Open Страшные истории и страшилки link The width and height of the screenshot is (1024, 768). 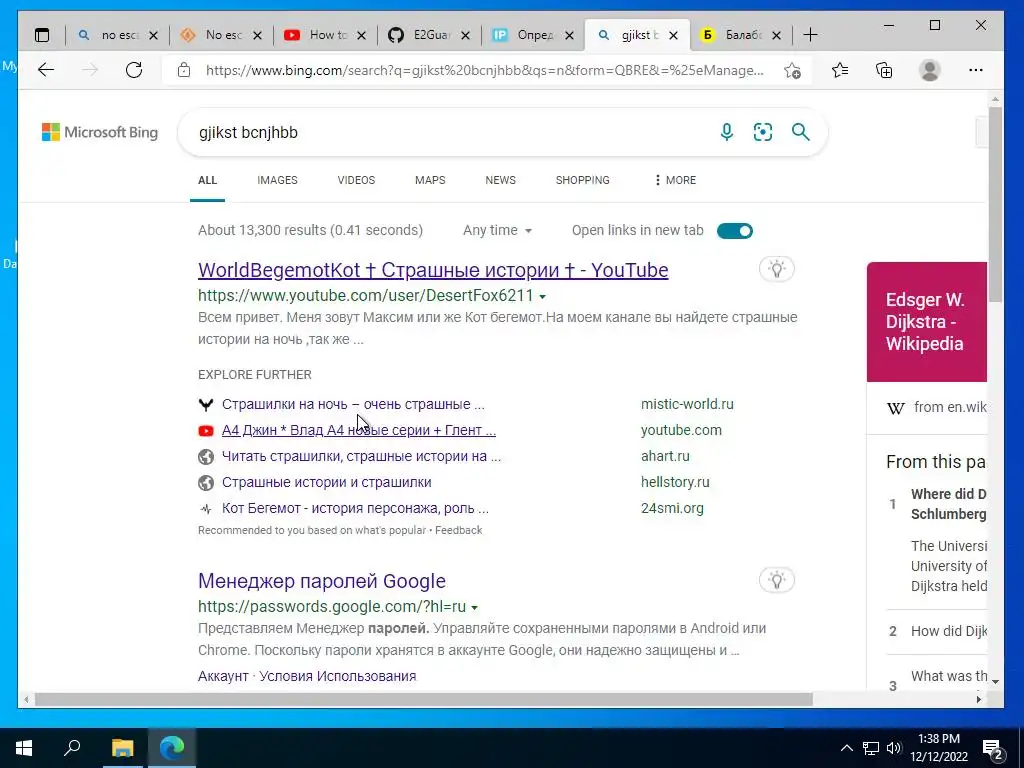point(327,483)
